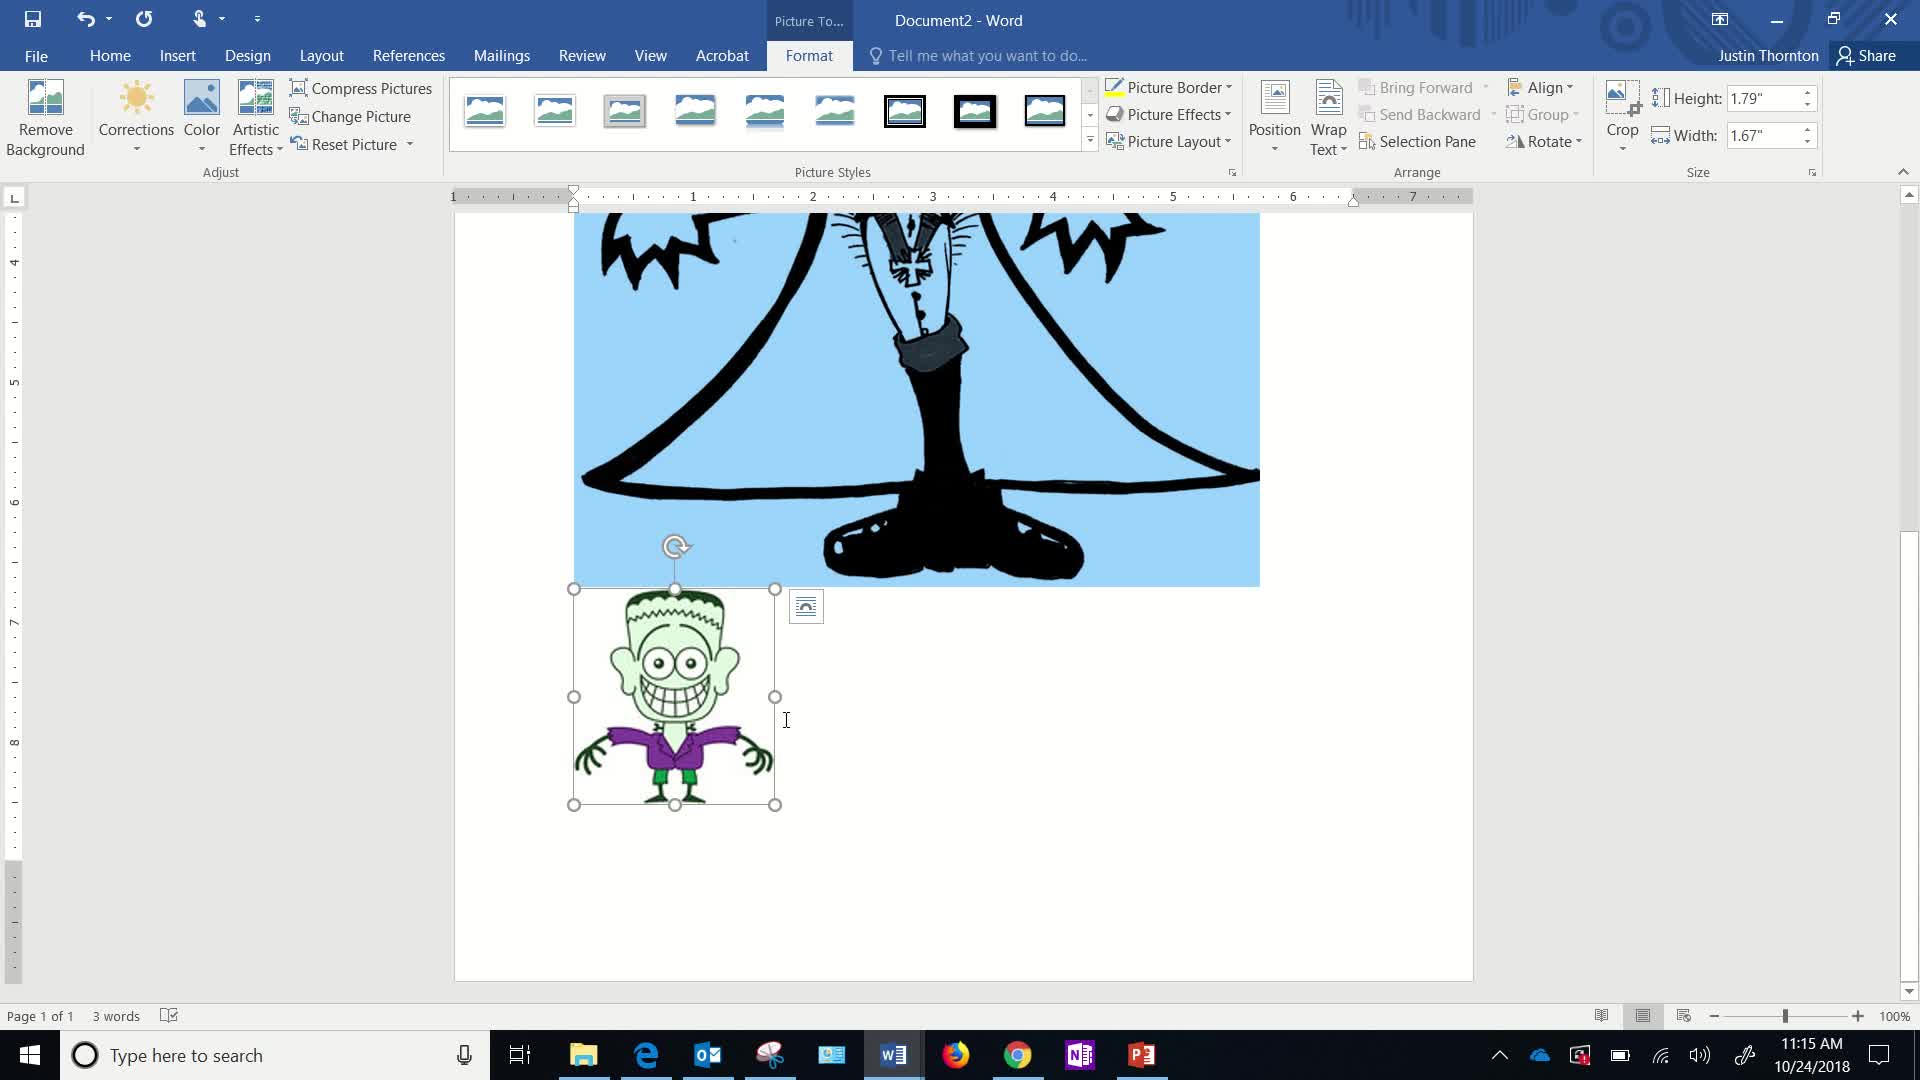Save the document with the Save icon
This screenshot has height=1080, width=1920.
coord(32,19)
